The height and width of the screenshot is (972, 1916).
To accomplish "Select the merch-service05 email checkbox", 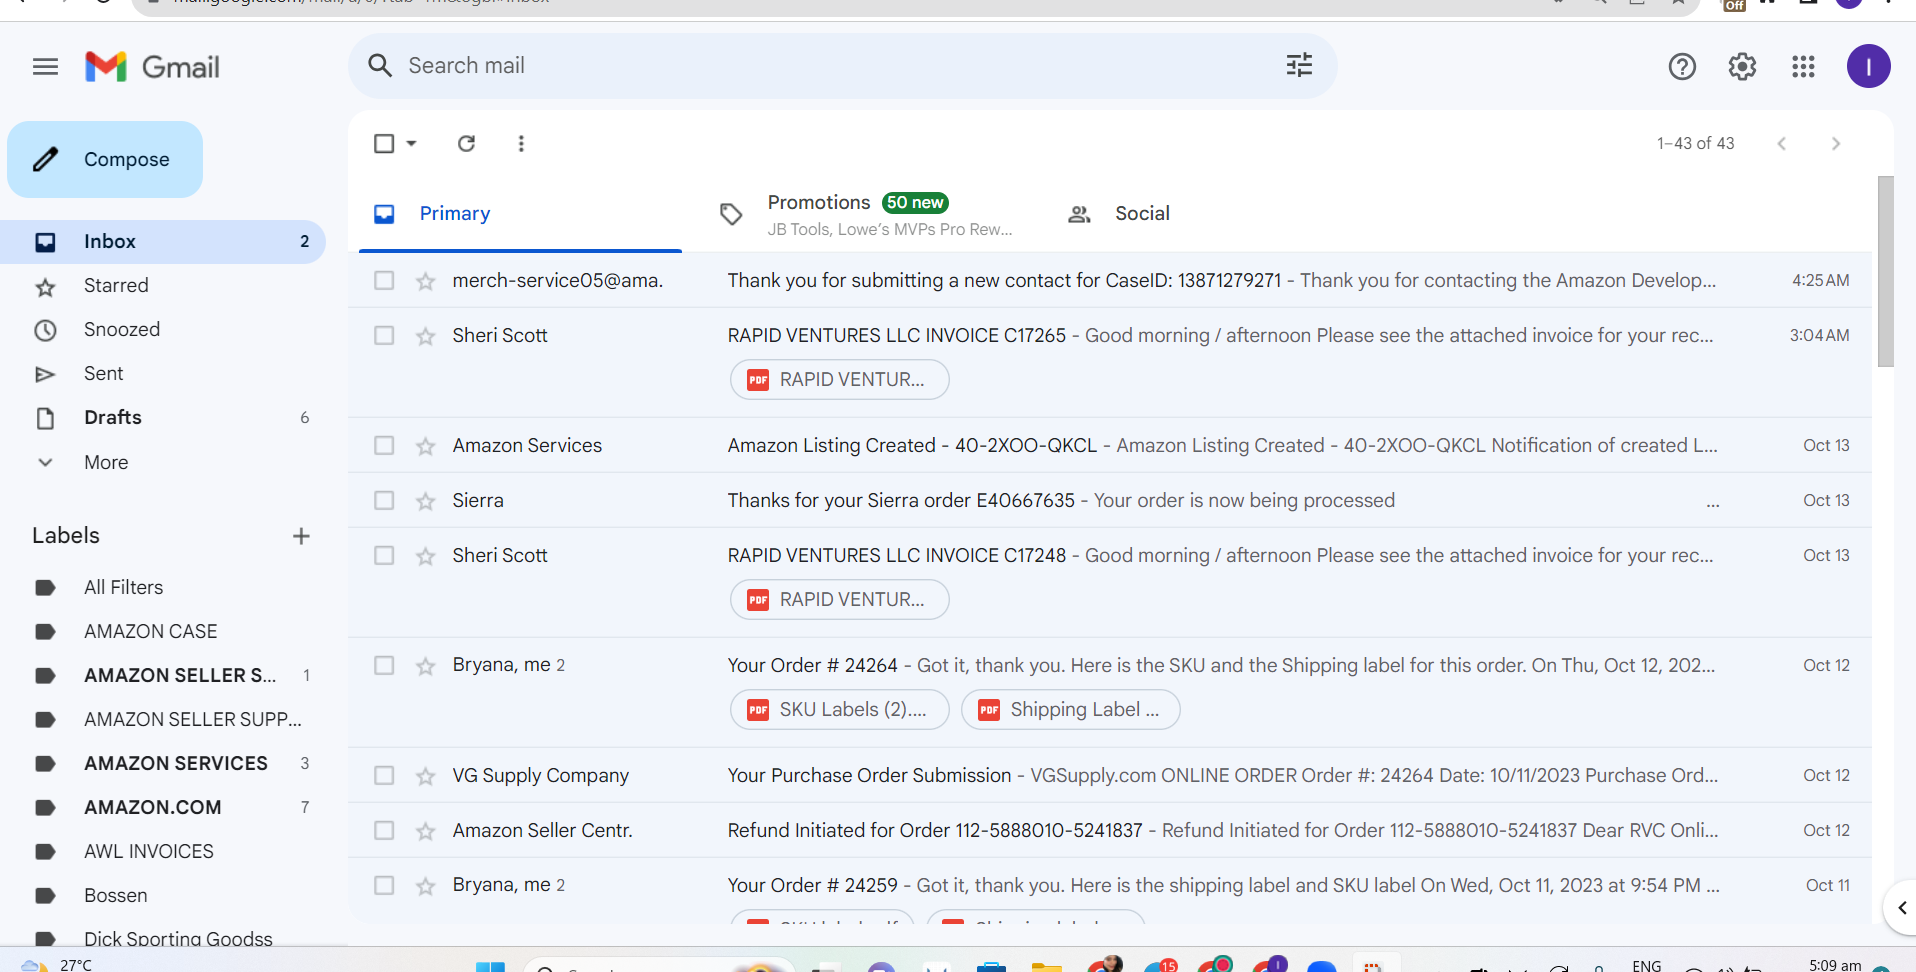I will (384, 280).
